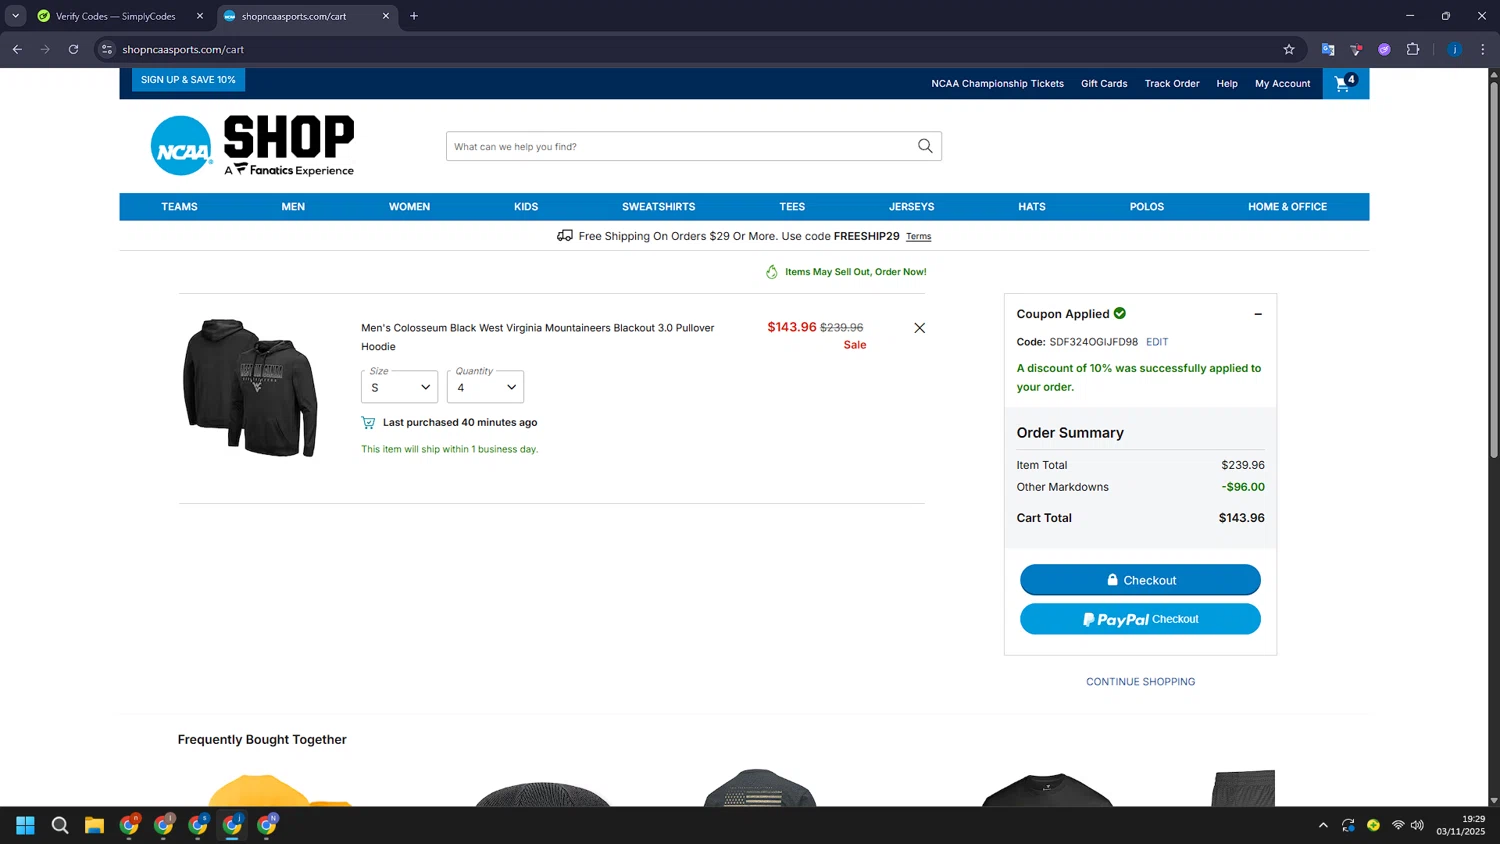
Task: Open Gift Cards link
Action: tap(1104, 84)
